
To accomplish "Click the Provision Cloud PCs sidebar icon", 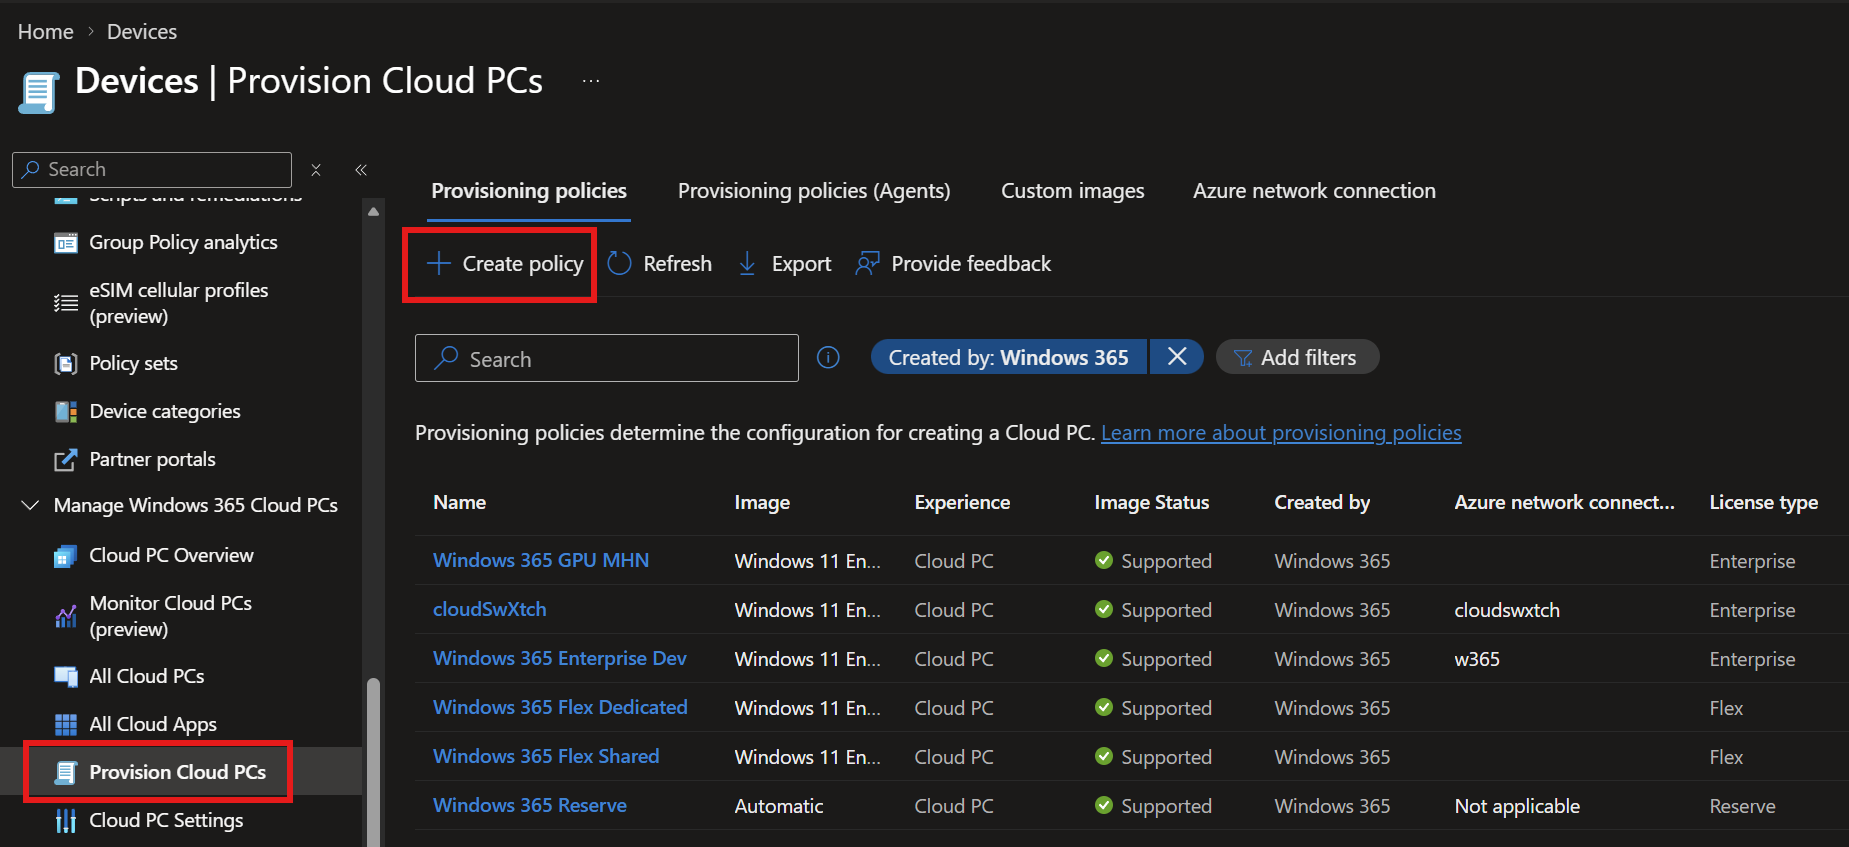I will (x=66, y=773).
